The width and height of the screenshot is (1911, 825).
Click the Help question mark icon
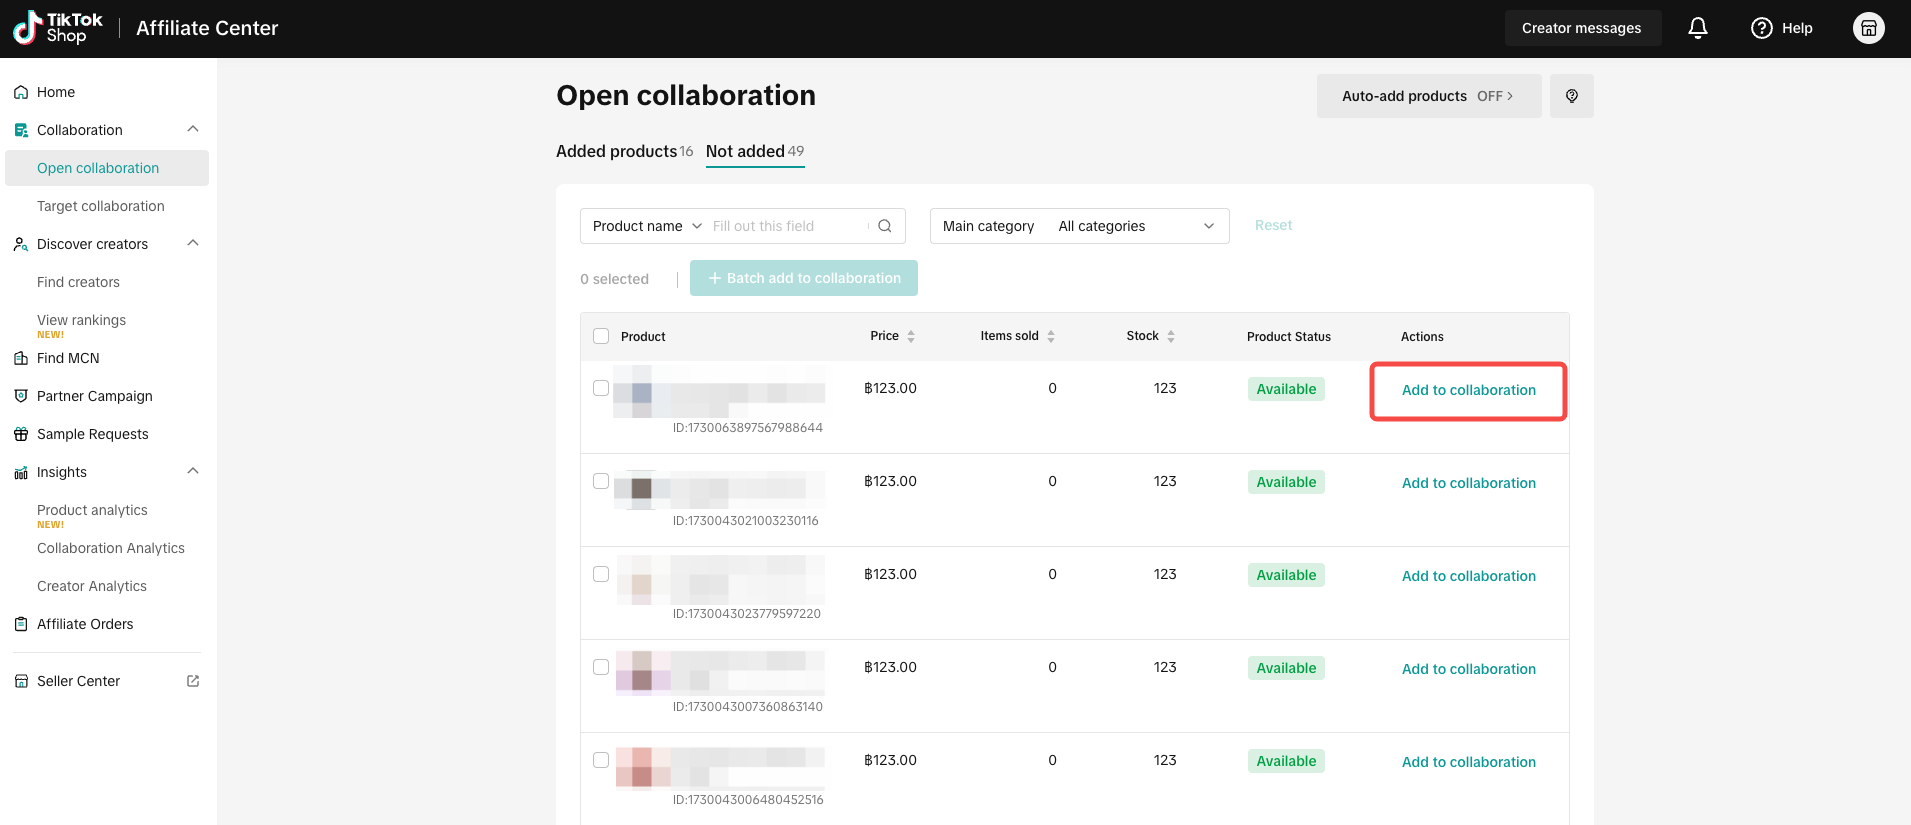(x=1761, y=28)
